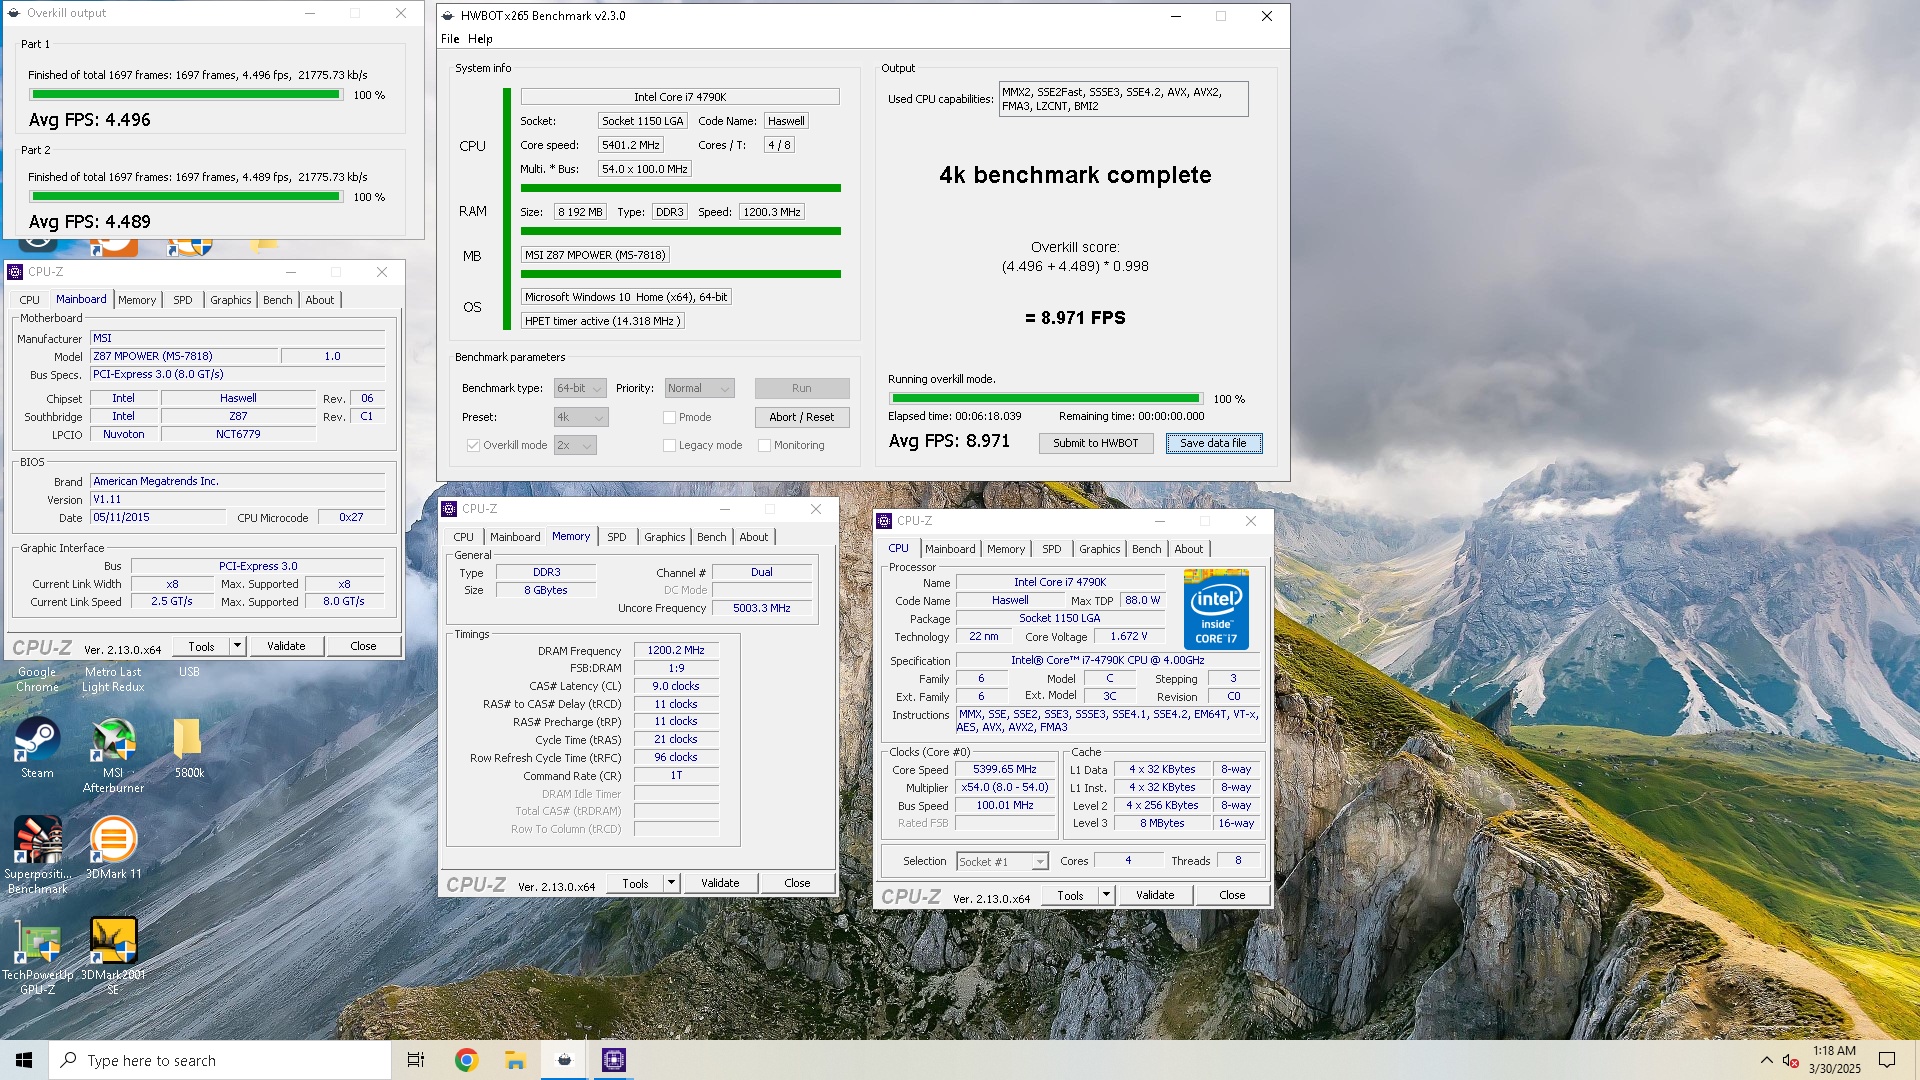1920x1080 pixels.
Task: Switch to Bench tab in processor CPU-Z window
Action: 1147,549
